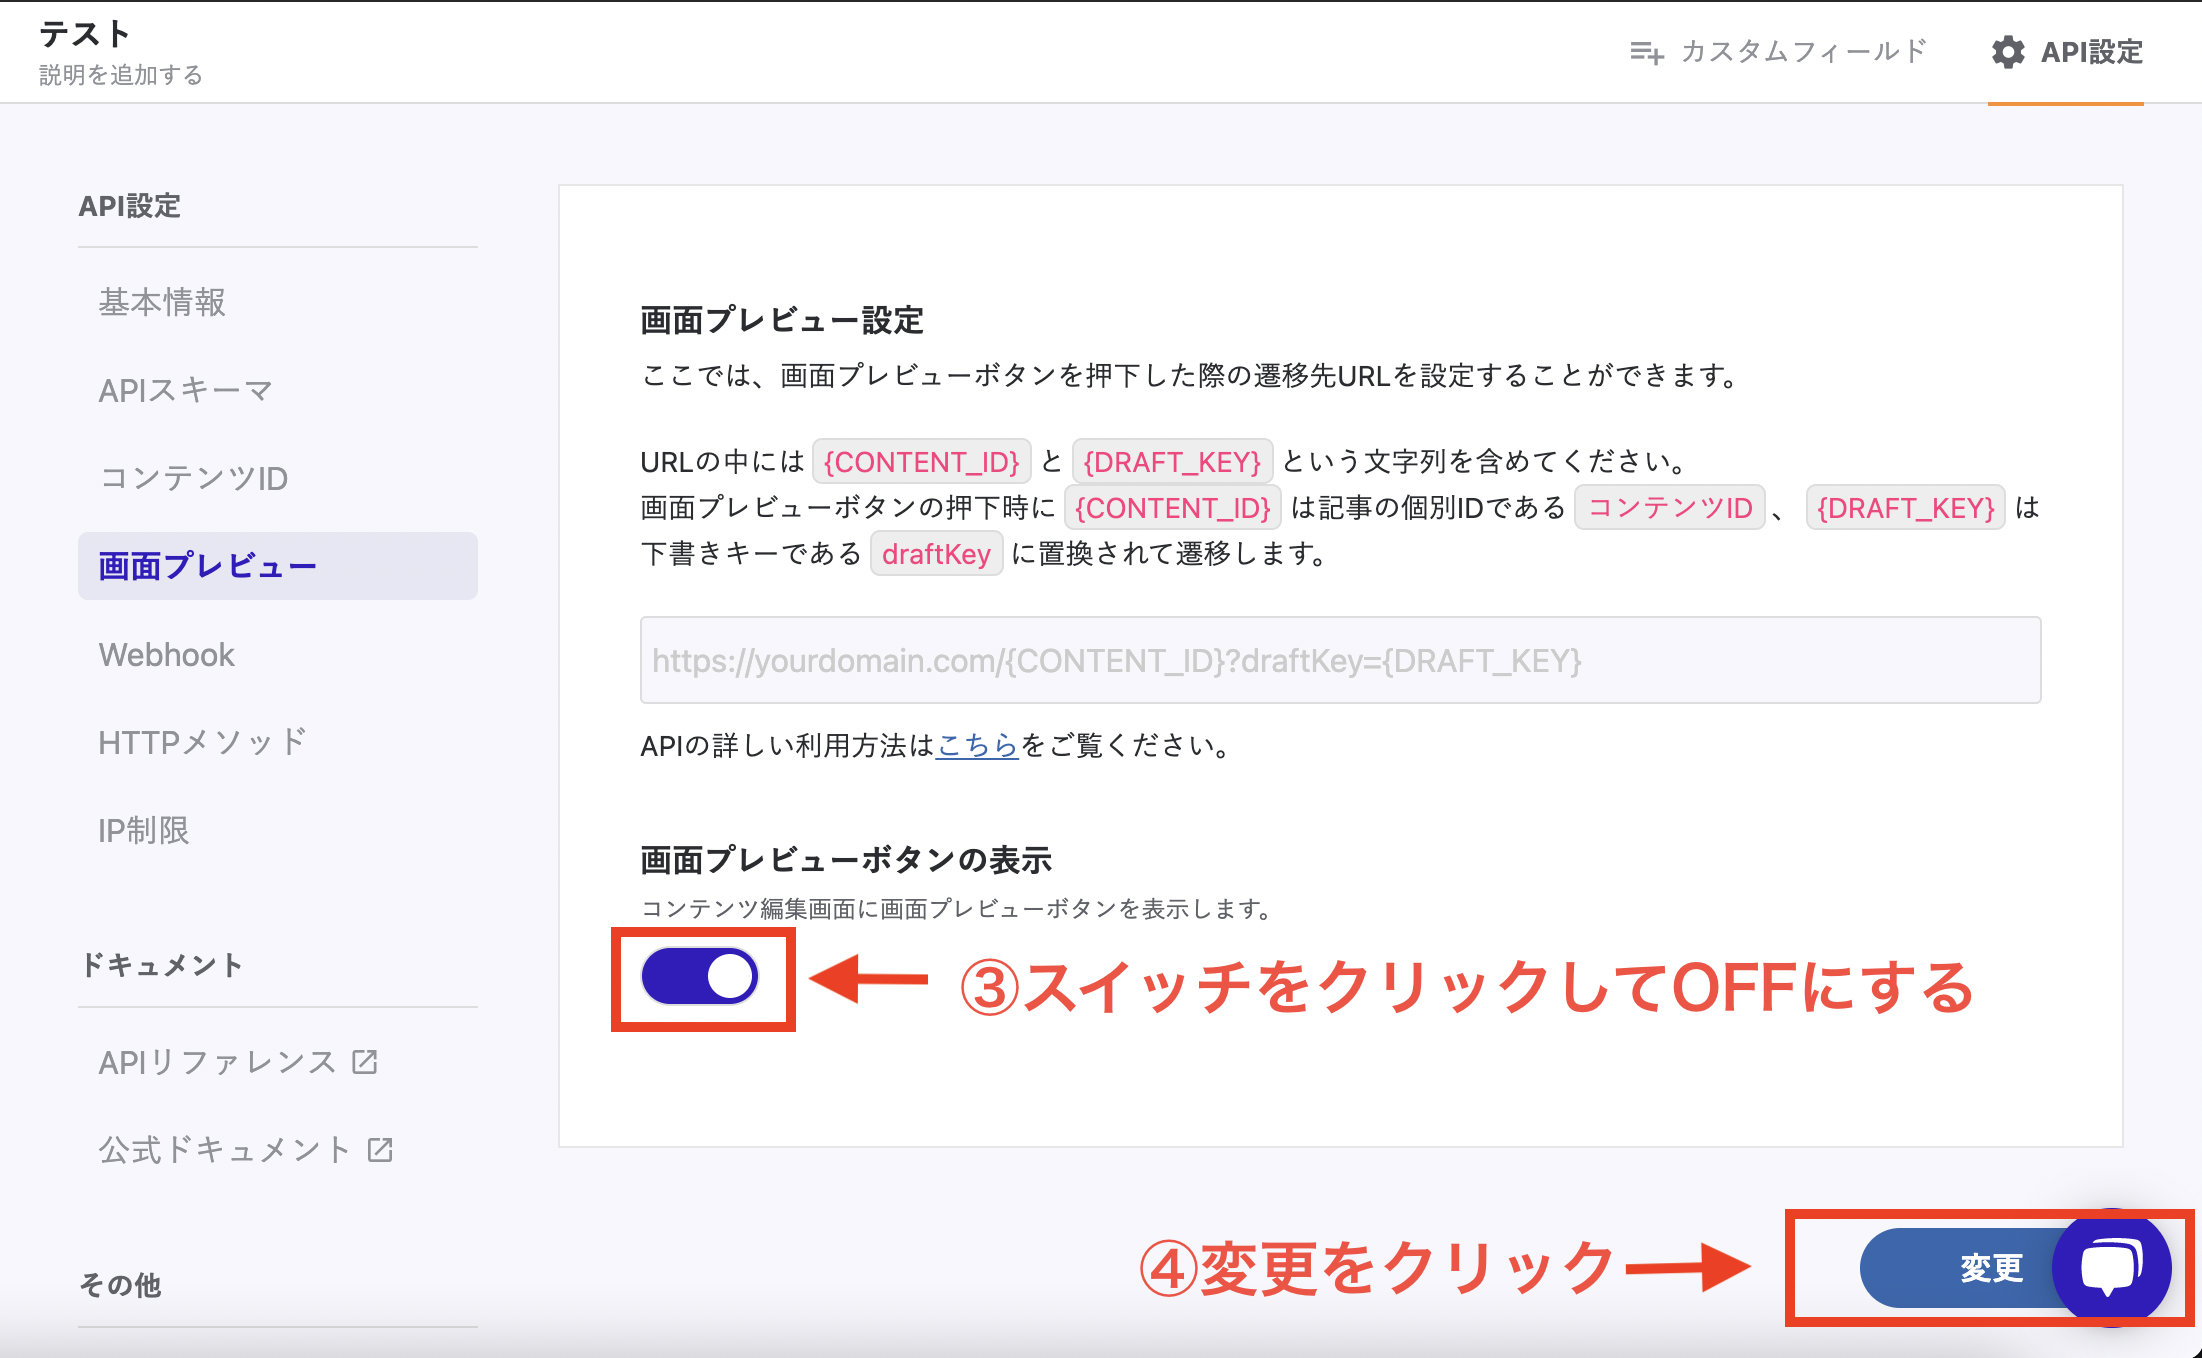The width and height of the screenshot is (2202, 1358).
Task: Open HTTPメソッド settings
Action: [x=203, y=742]
